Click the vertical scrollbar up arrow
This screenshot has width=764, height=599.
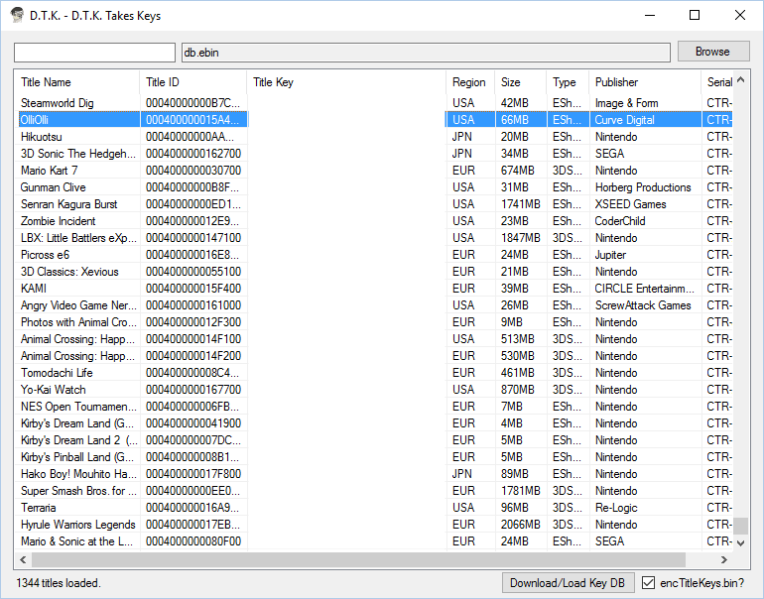click(741, 80)
